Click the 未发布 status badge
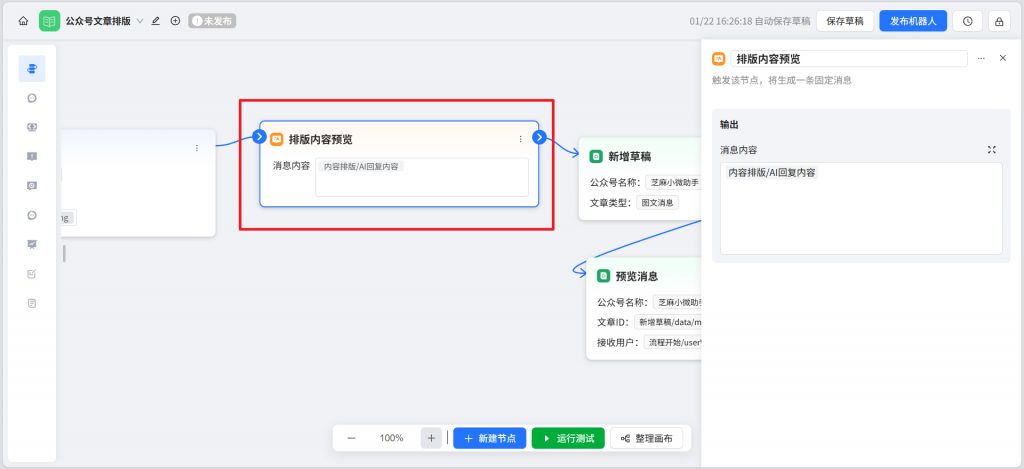Image resolution: width=1024 pixels, height=469 pixels. (x=212, y=21)
